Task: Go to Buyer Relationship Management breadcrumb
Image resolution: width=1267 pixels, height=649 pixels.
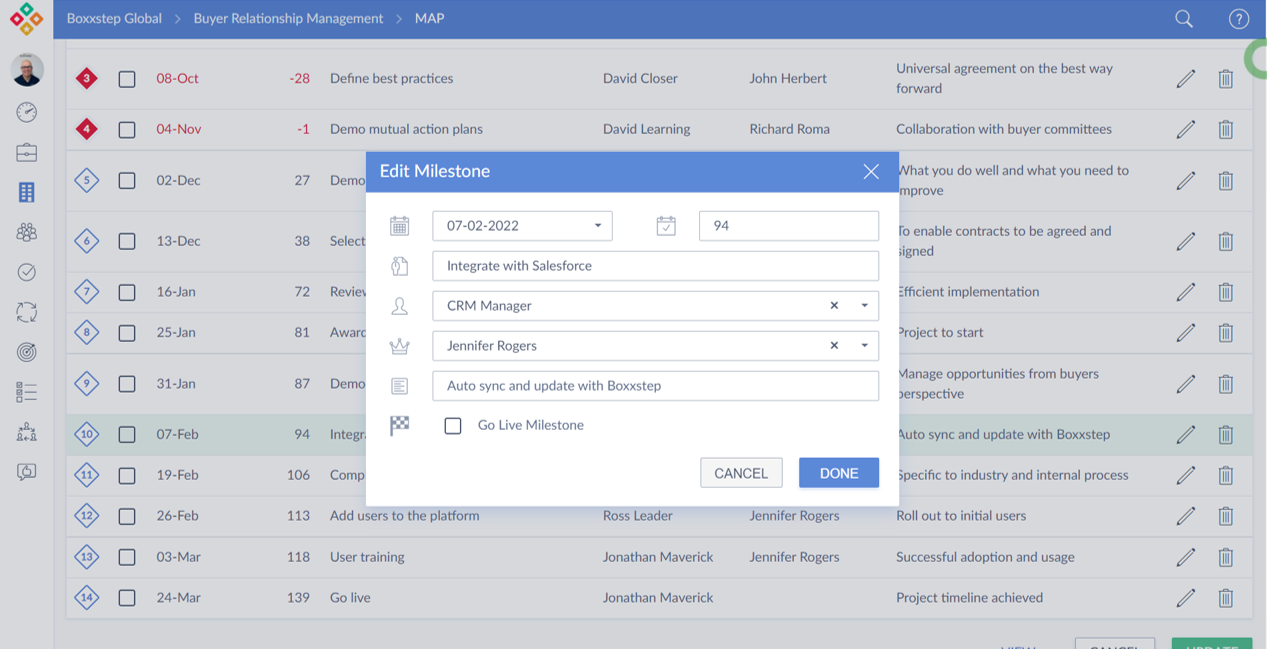Action: coord(288,19)
